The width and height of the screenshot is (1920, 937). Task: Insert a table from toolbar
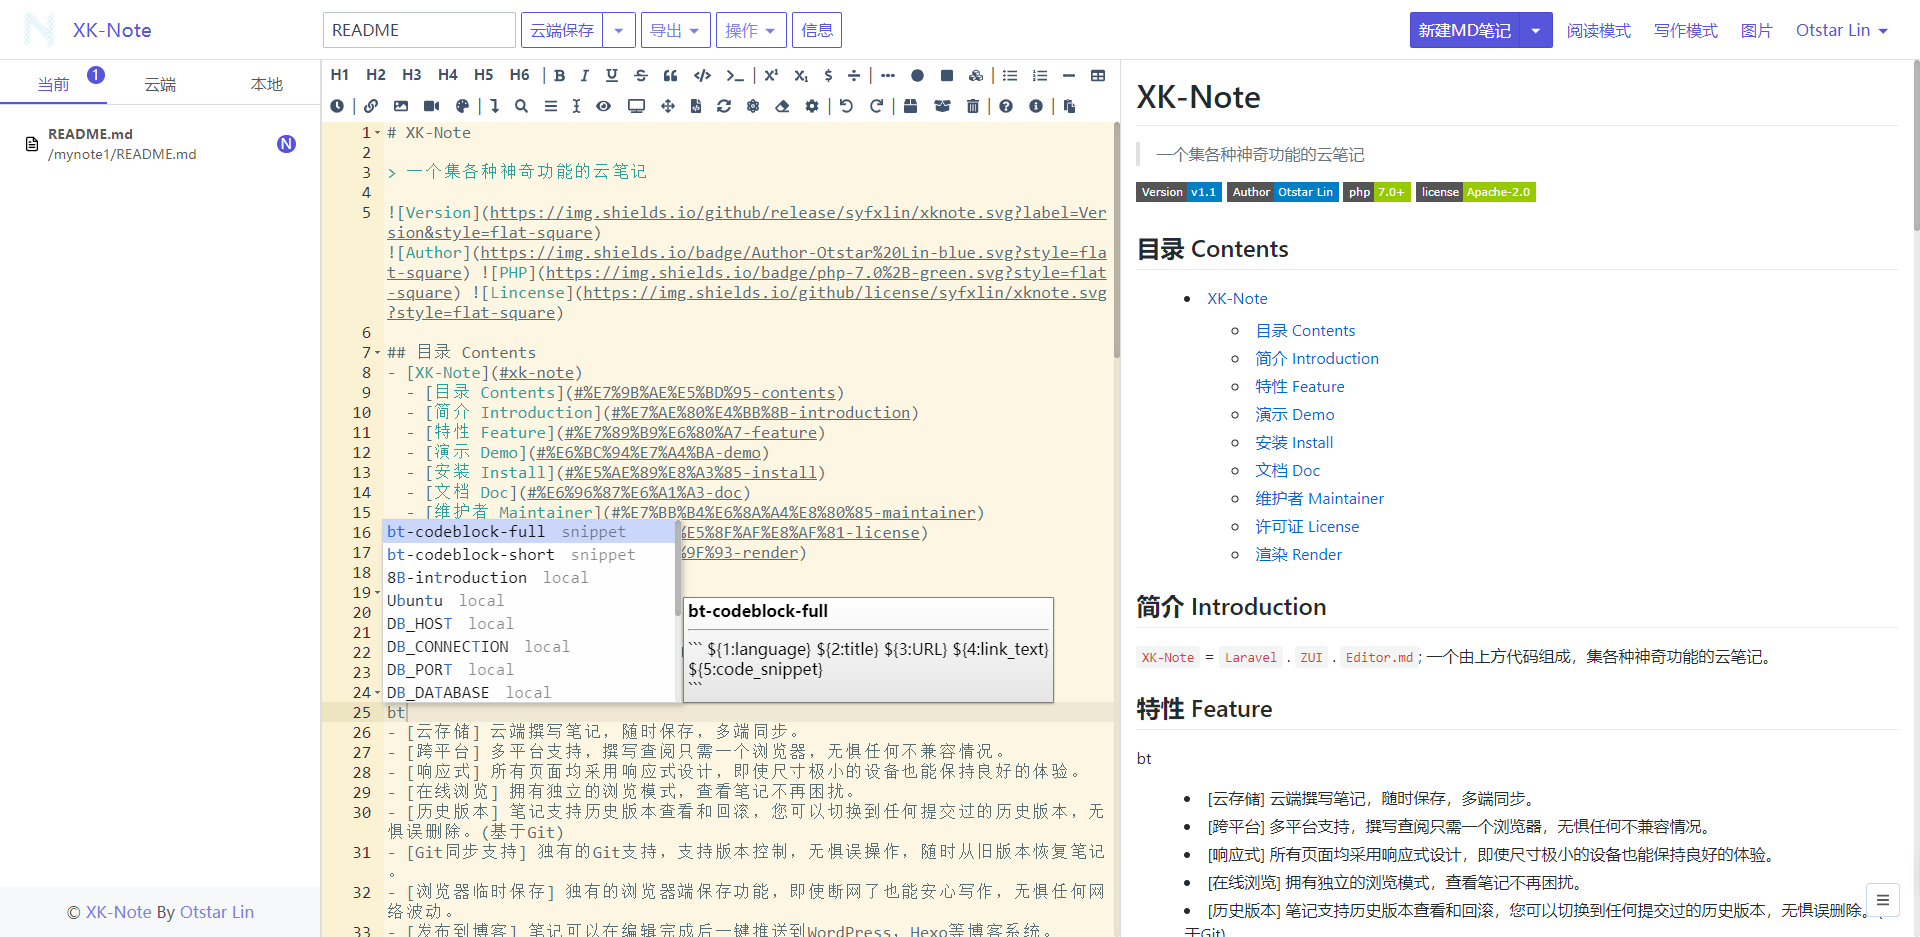tap(1098, 75)
